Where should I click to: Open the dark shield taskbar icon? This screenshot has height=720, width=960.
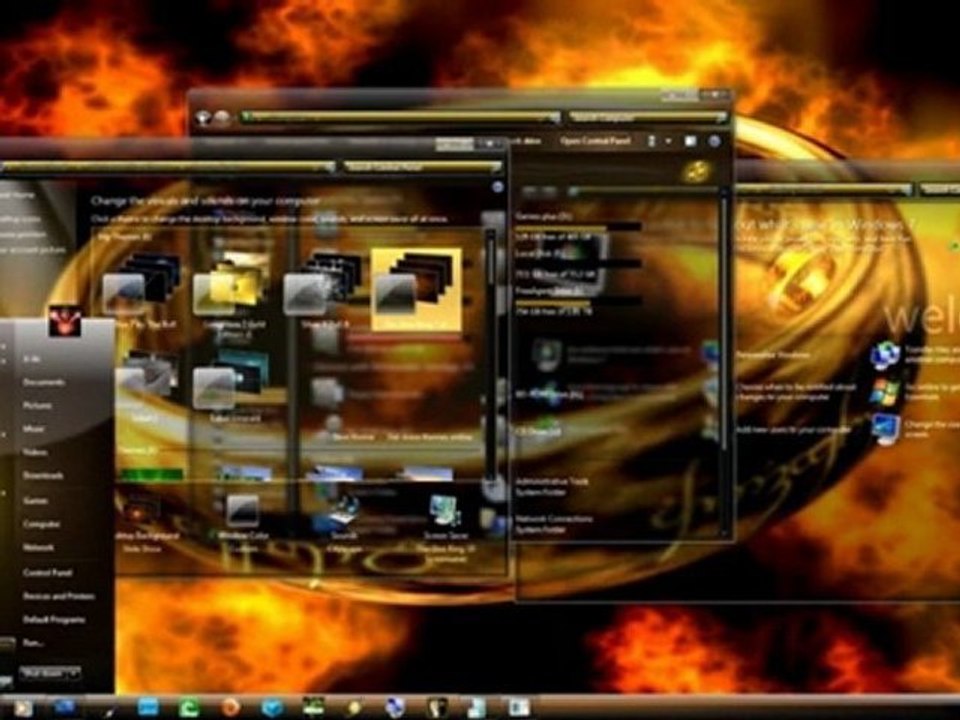(x=437, y=708)
